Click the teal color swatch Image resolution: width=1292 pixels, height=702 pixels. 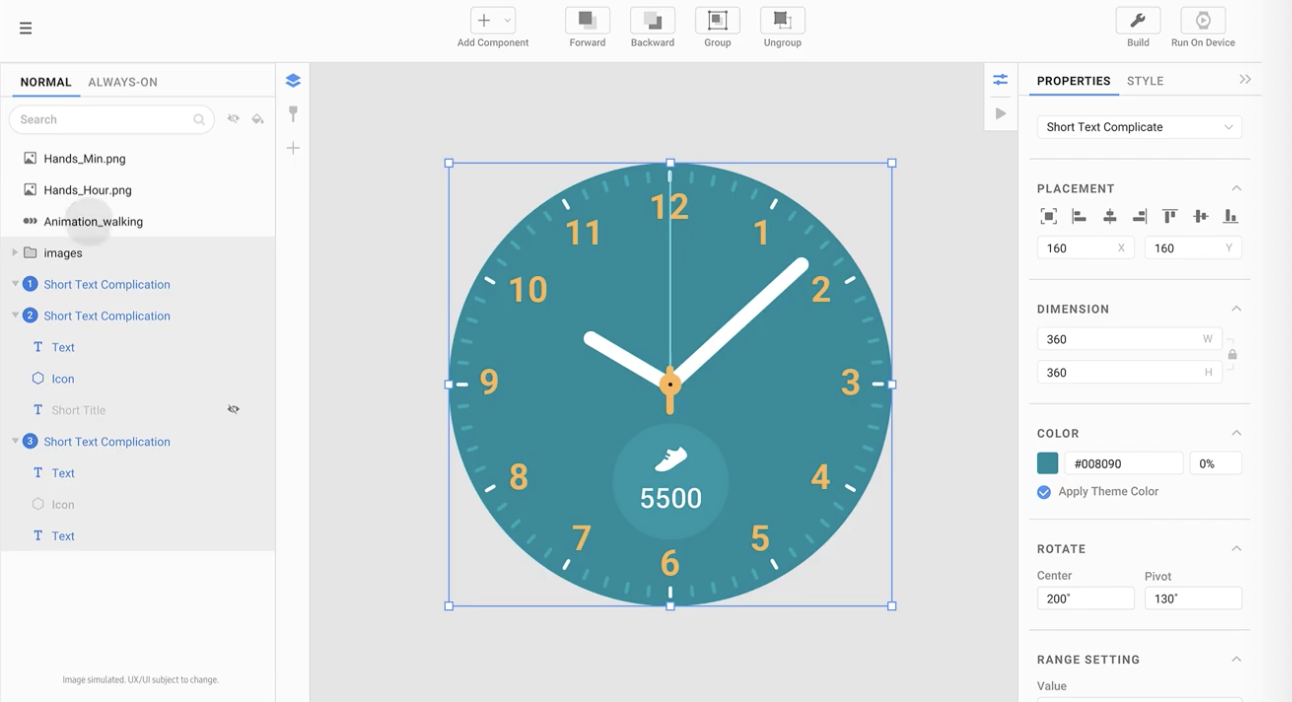1047,463
